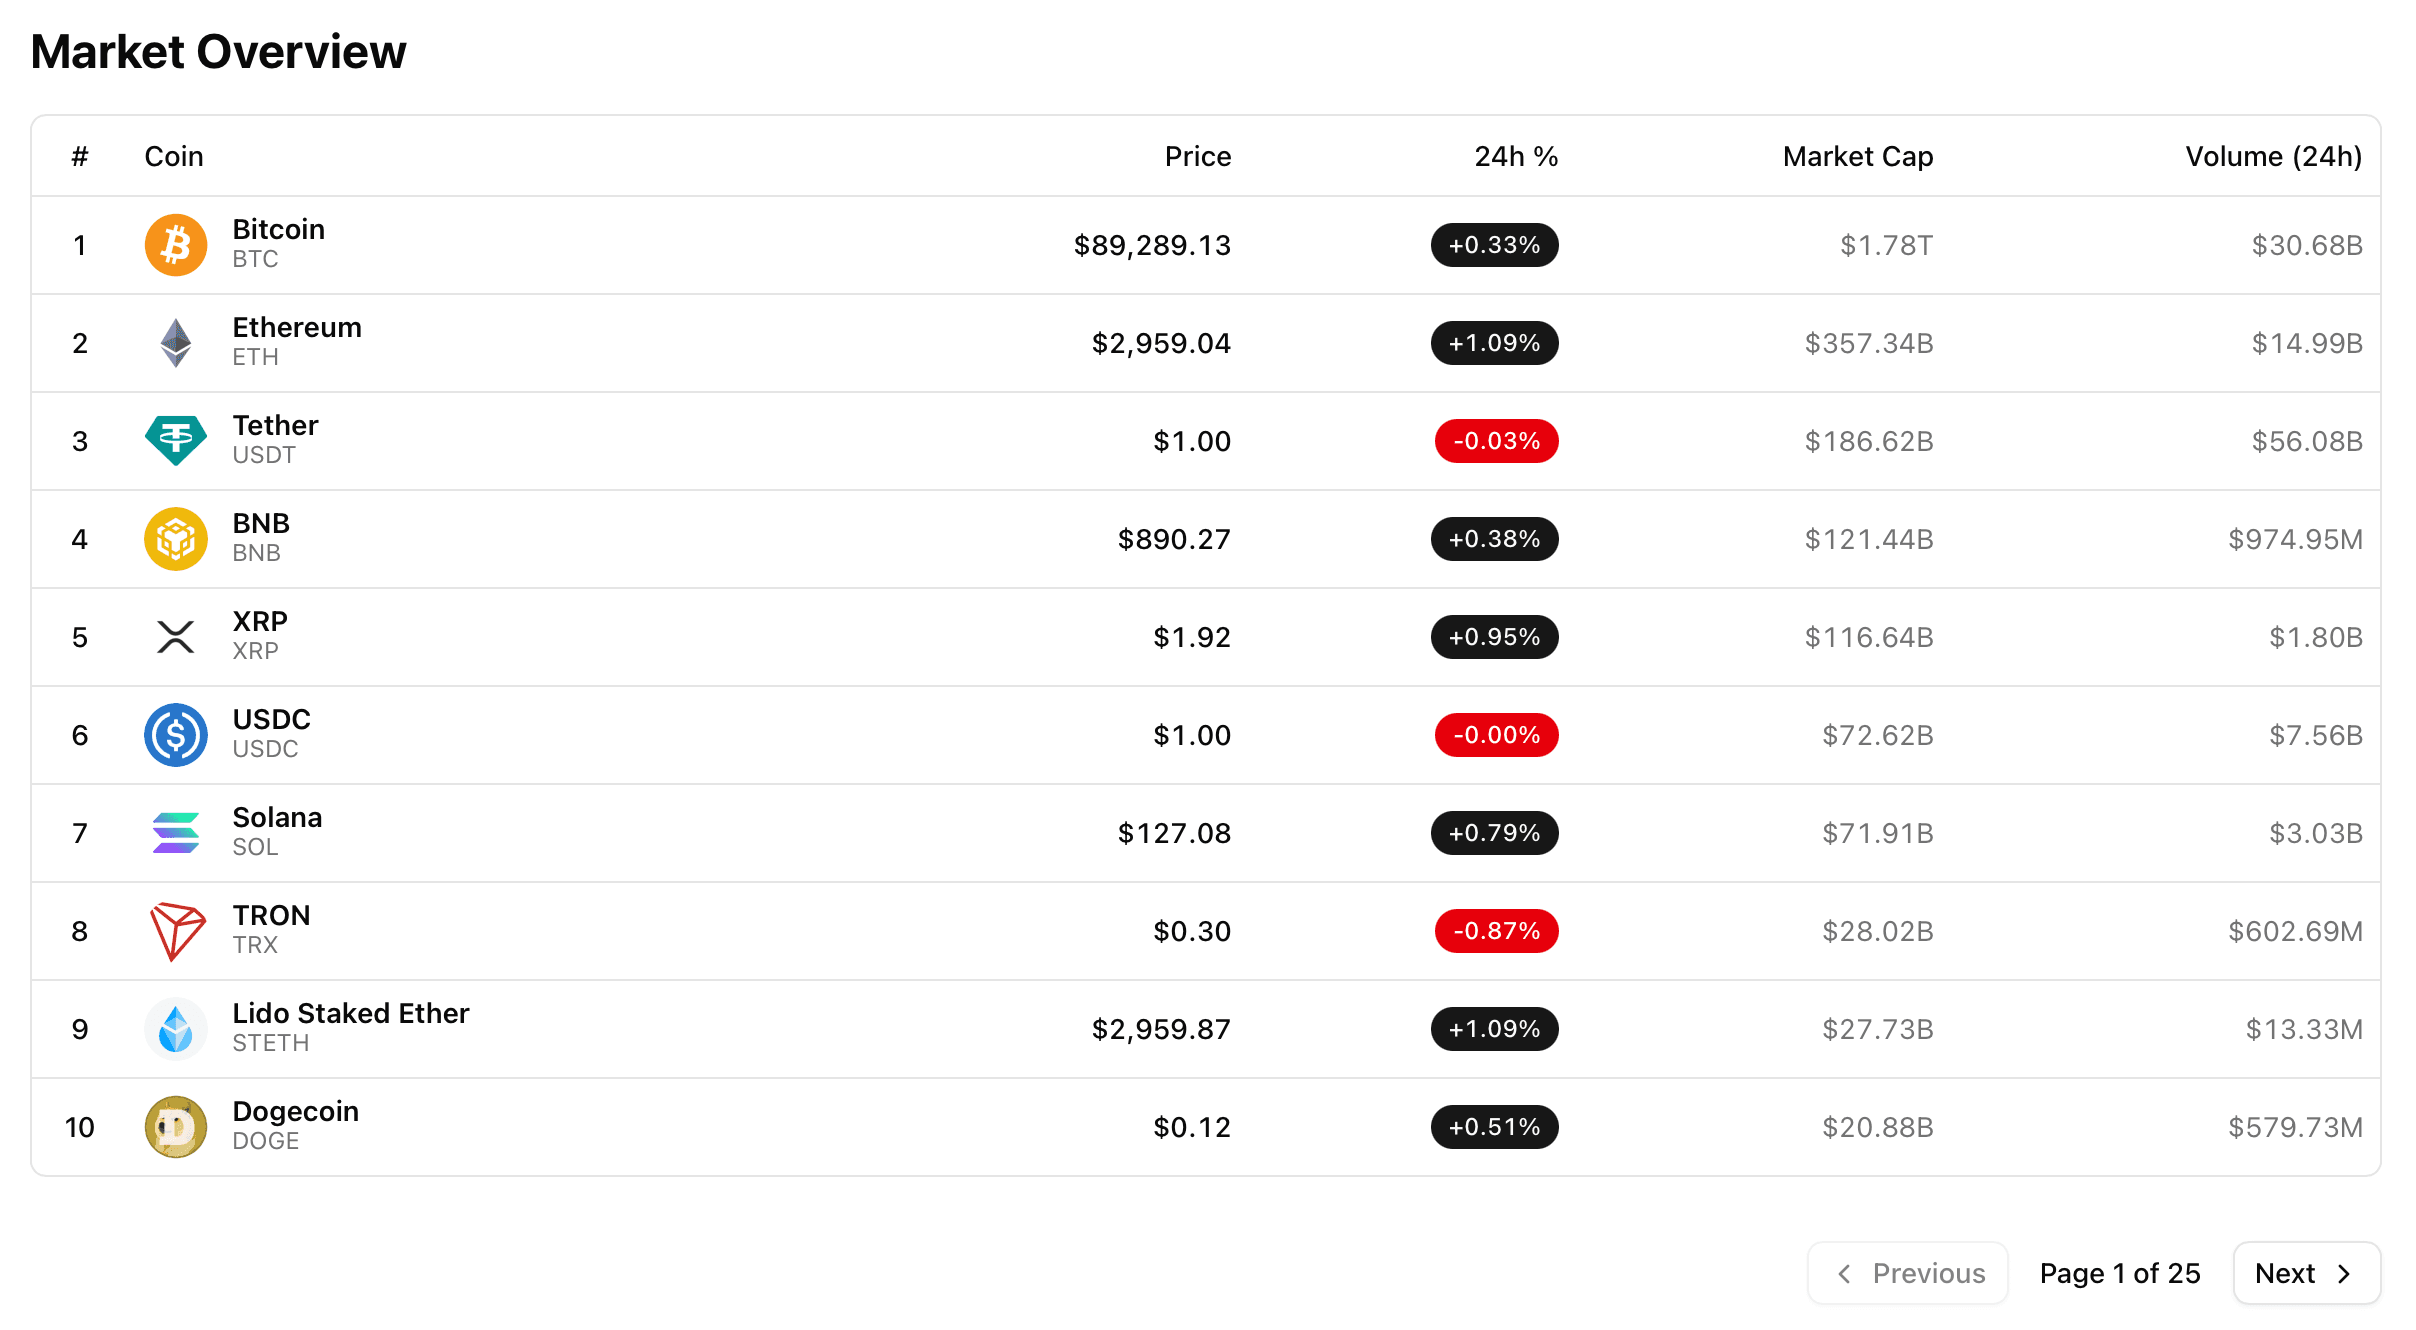
Task: Go to the next page of coins
Action: click(x=2306, y=1272)
